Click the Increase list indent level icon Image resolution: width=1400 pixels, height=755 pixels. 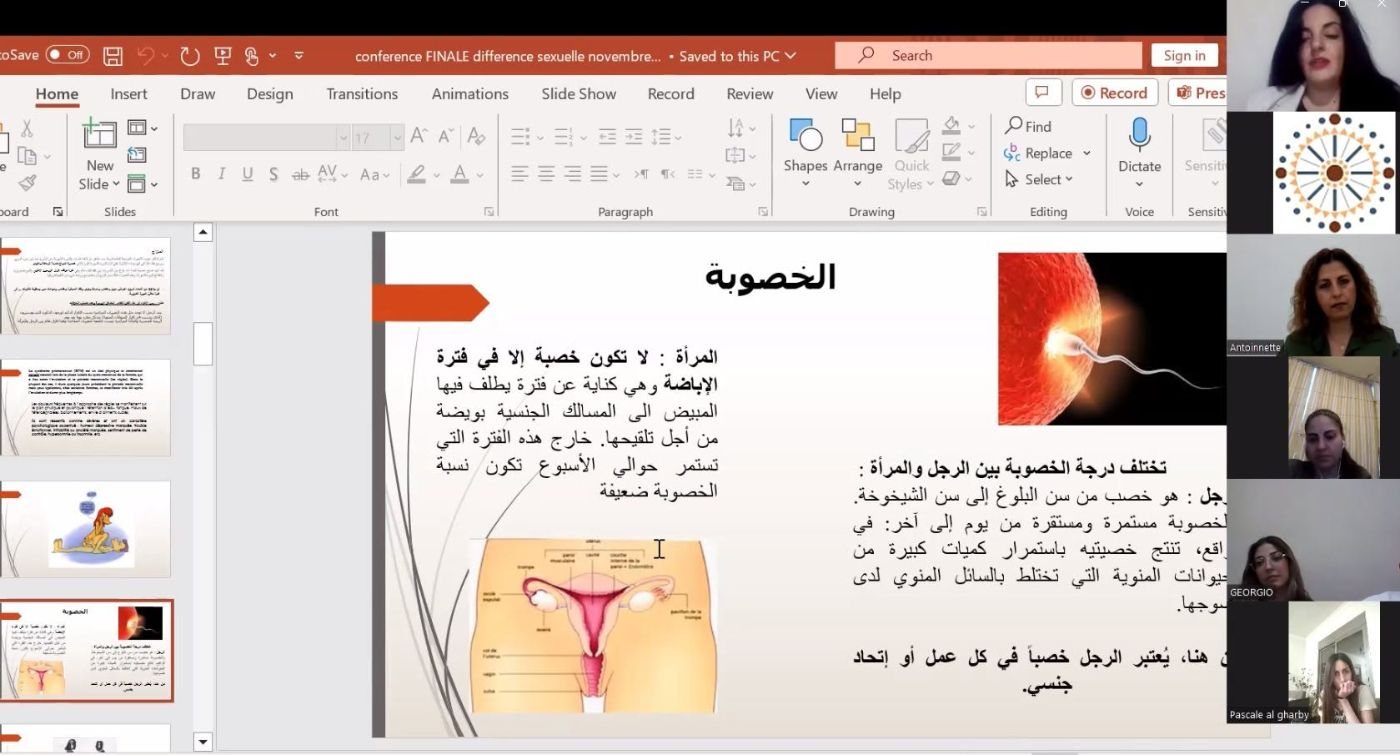point(634,136)
